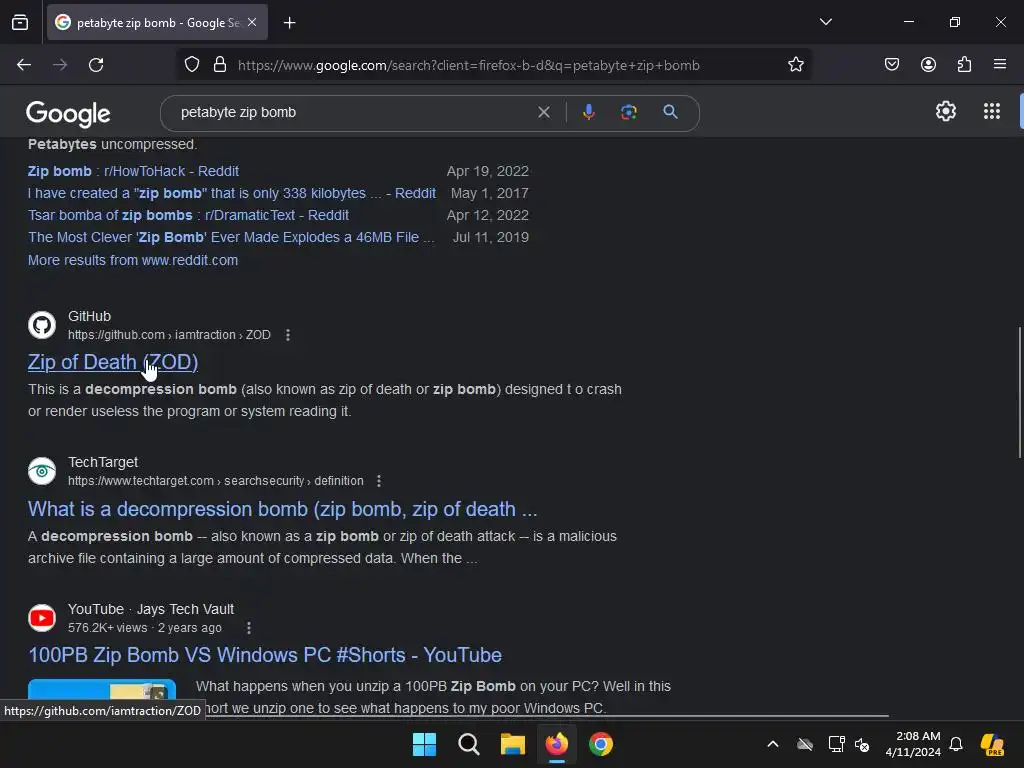Open Firefox application hamburger menu
This screenshot has width=1024, height=768.
[x=1000, y=65]
